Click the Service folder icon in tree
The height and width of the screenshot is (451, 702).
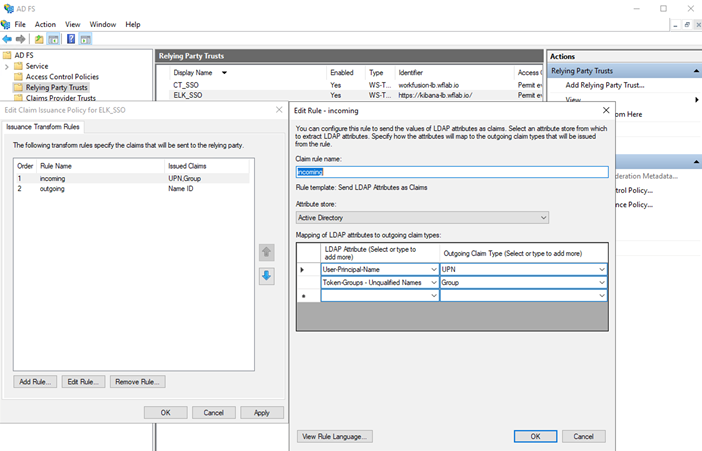(18, 66)
